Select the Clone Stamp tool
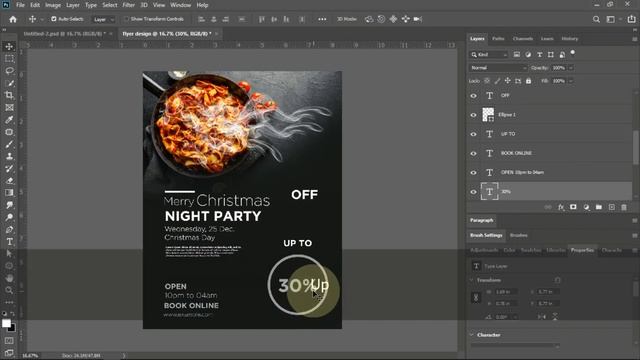Screen dimensions: 640x360 [9, 156]
